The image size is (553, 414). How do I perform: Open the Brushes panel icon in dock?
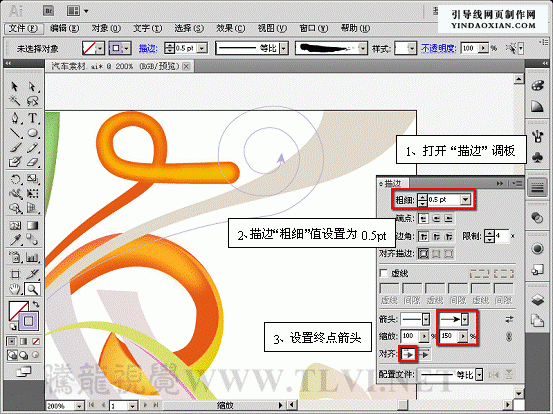(x=537, y=136)
